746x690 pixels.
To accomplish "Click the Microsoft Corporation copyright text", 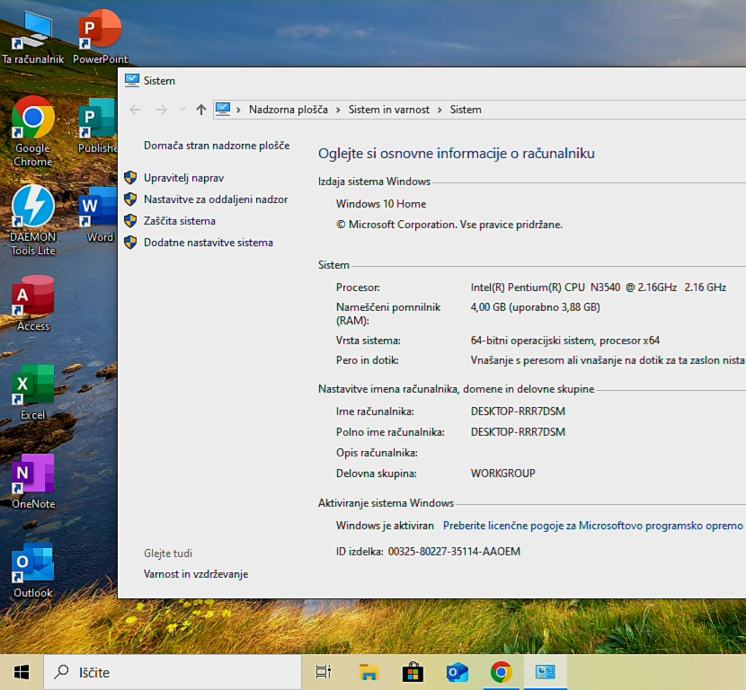I will (x=449, y=225).
